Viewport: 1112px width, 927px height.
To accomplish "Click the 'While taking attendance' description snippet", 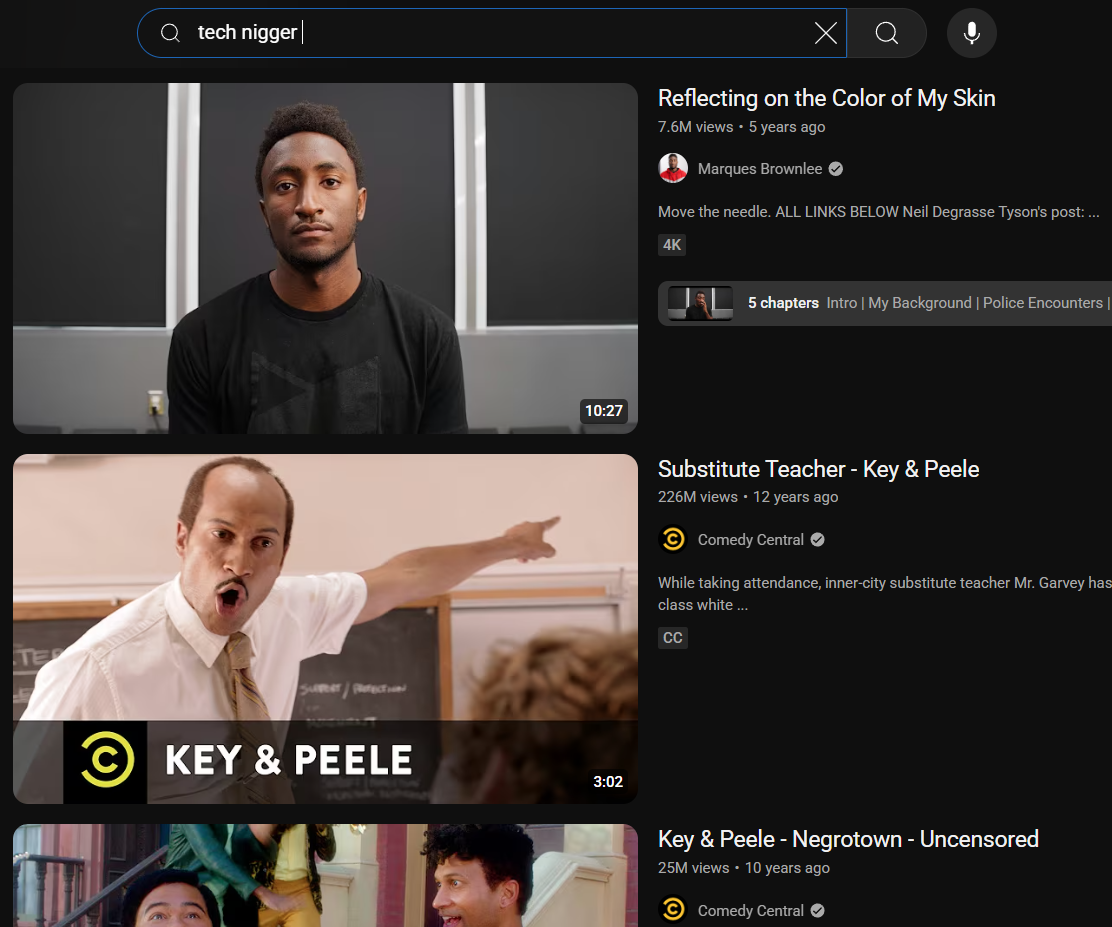I will (884, 594).
